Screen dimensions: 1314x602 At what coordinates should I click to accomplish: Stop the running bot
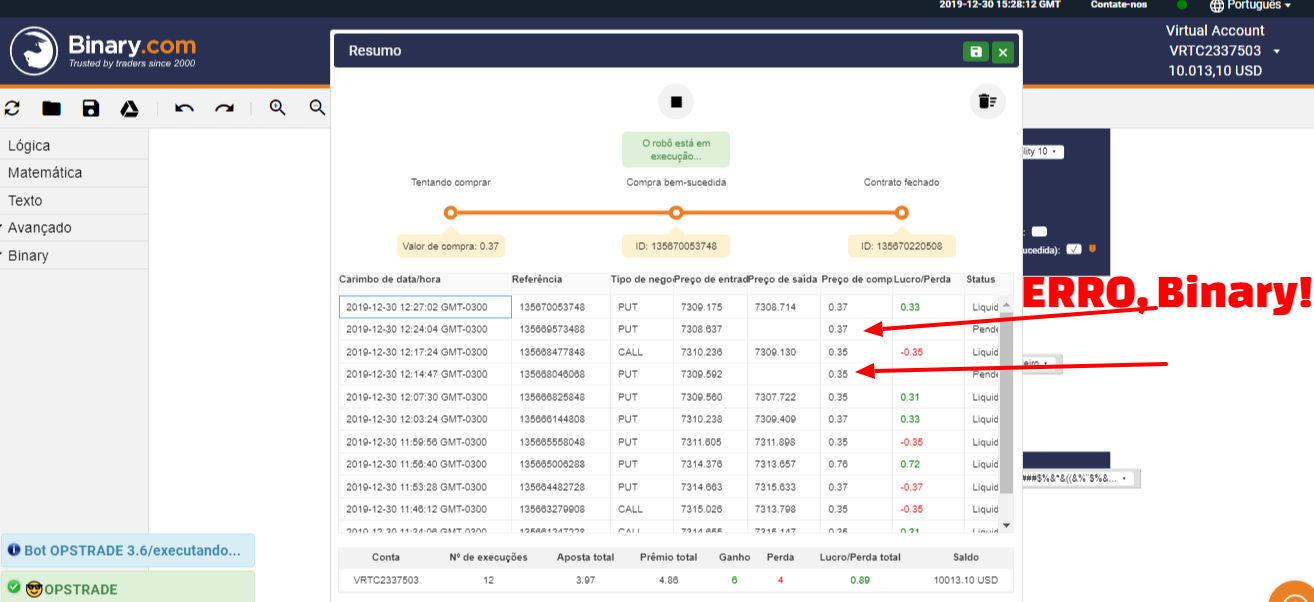click(x=675, y=101)
